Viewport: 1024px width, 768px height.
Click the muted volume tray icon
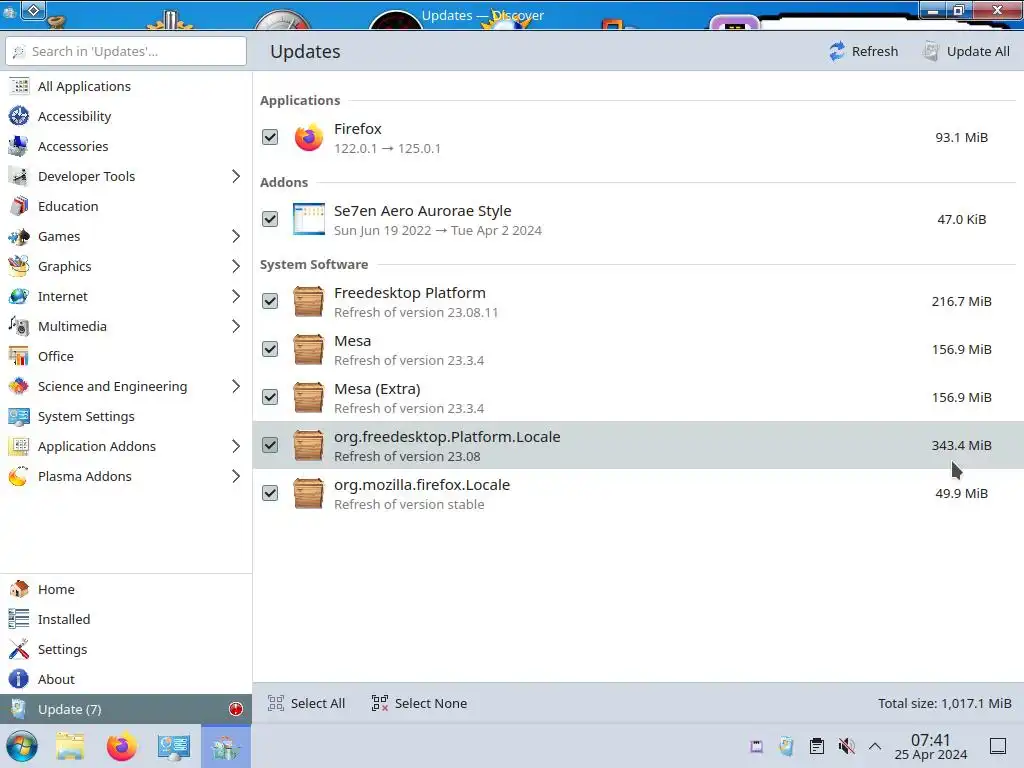(846, 746)
